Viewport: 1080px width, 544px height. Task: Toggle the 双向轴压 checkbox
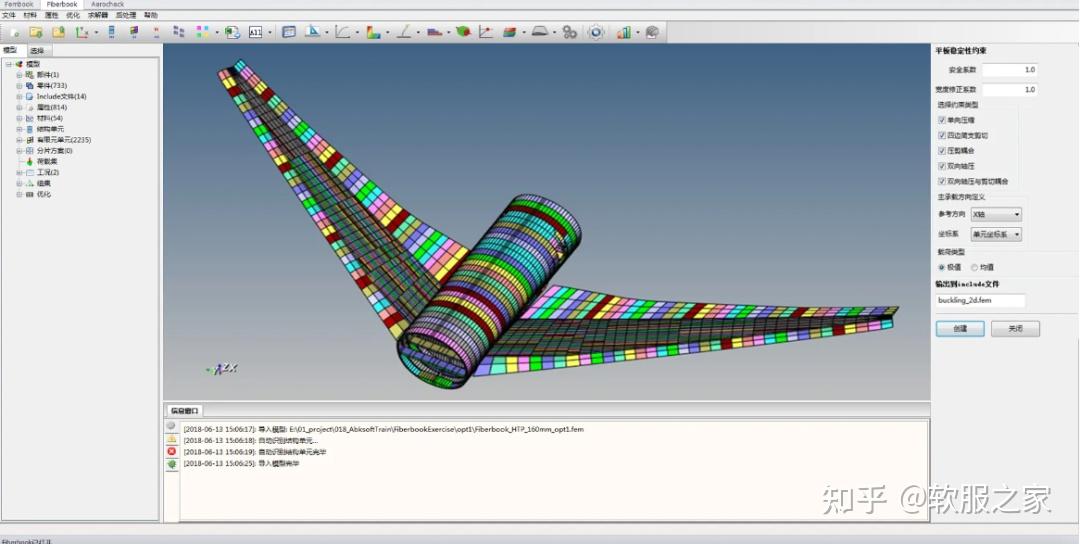click(x=942, y=166)
